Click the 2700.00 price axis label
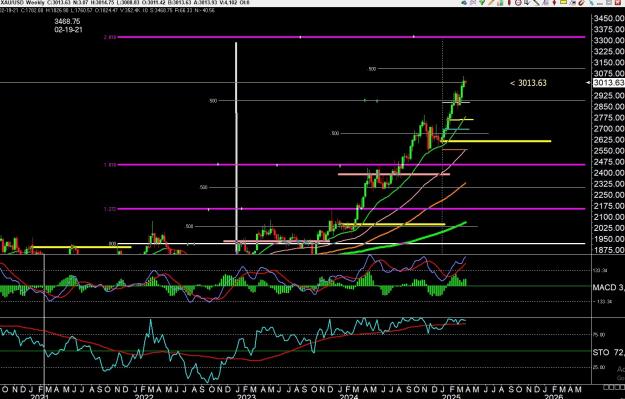This screenshot has width=625, height=399. coord(609,129)
